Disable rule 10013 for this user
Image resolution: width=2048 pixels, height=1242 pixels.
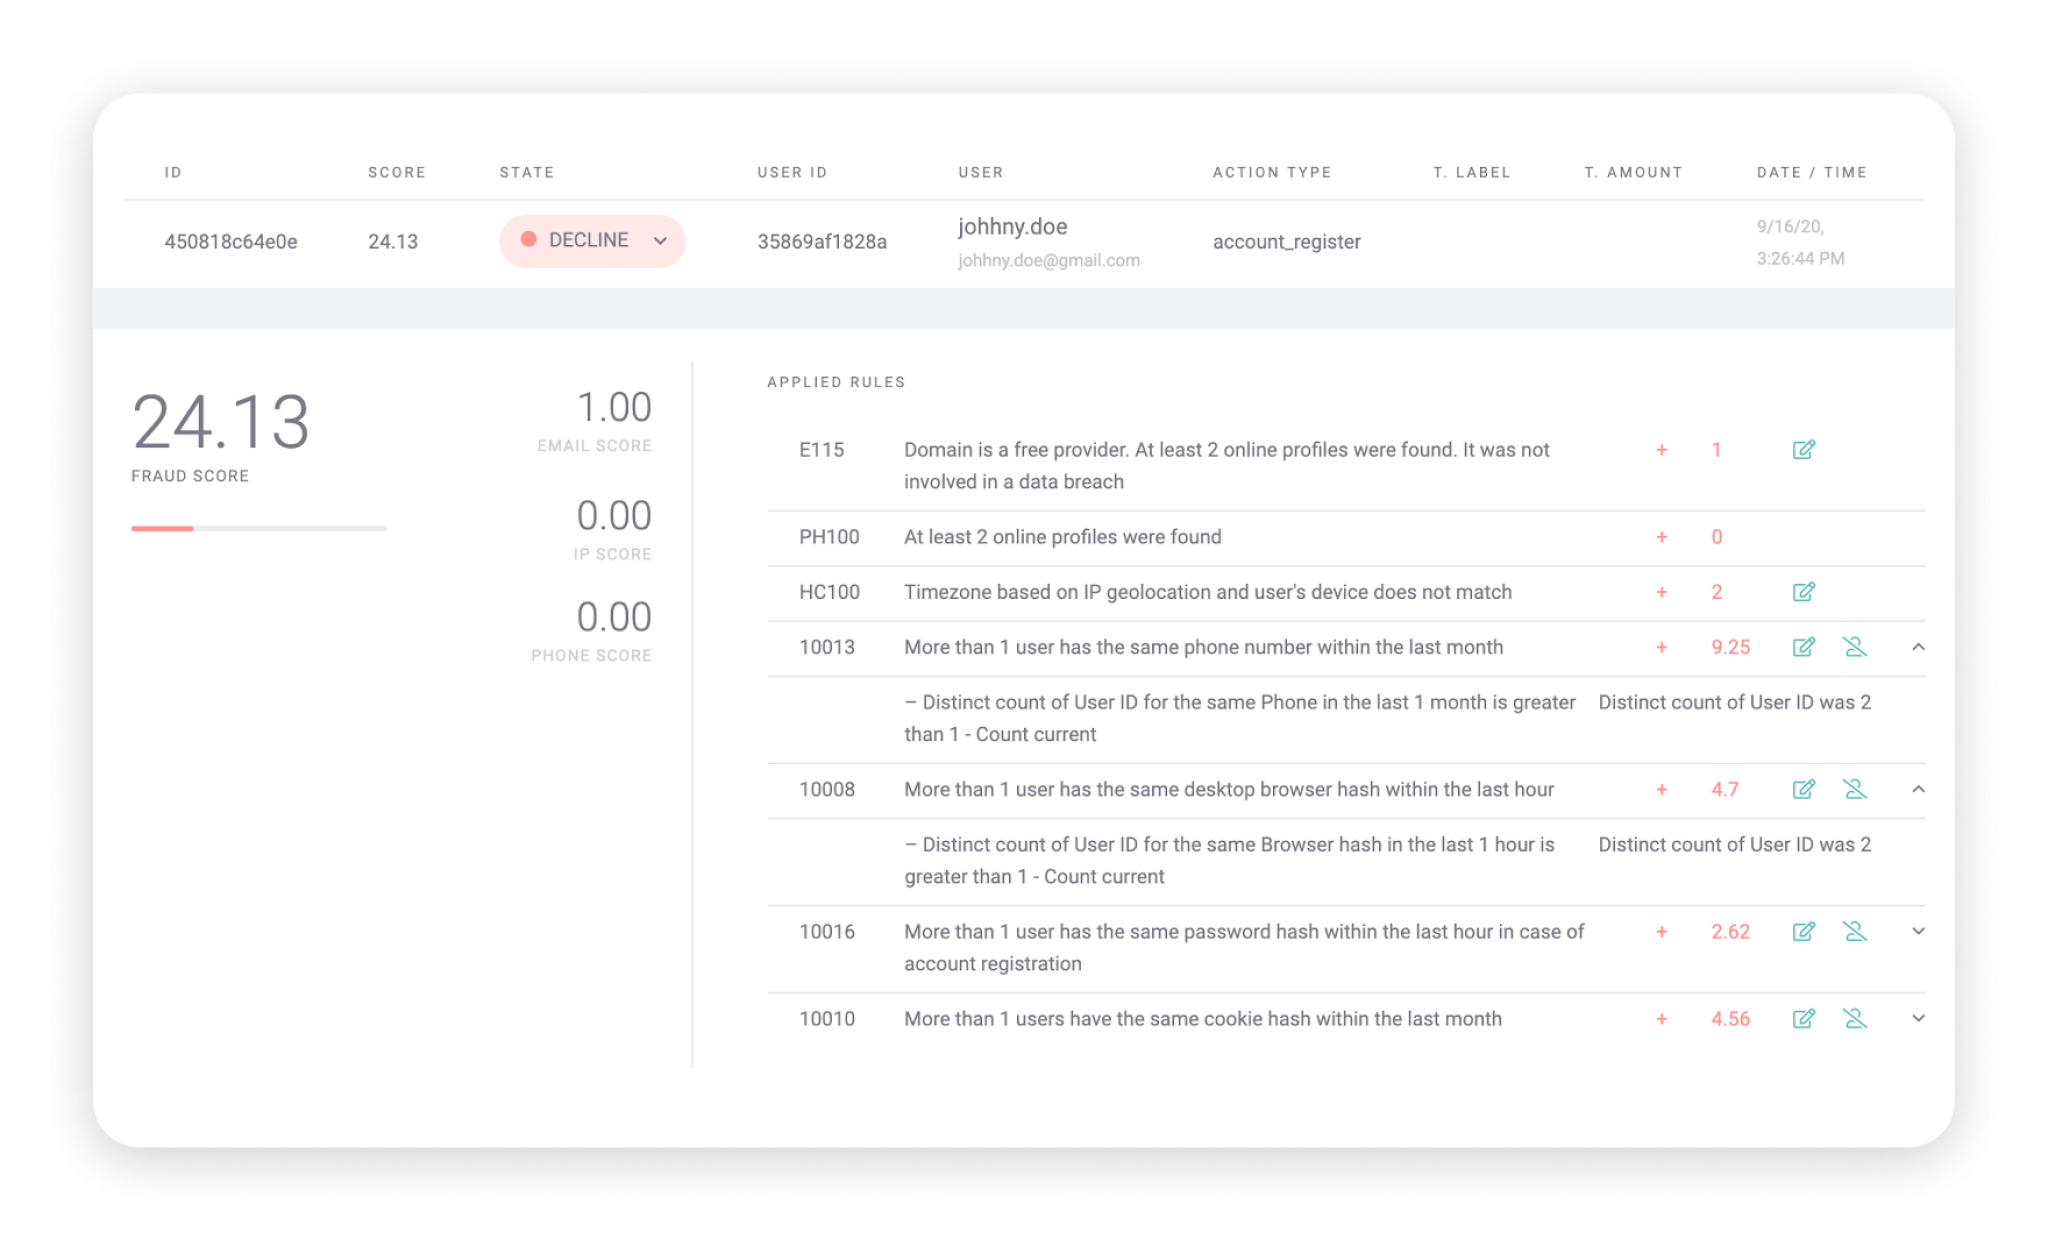[x=1855, y=647]
